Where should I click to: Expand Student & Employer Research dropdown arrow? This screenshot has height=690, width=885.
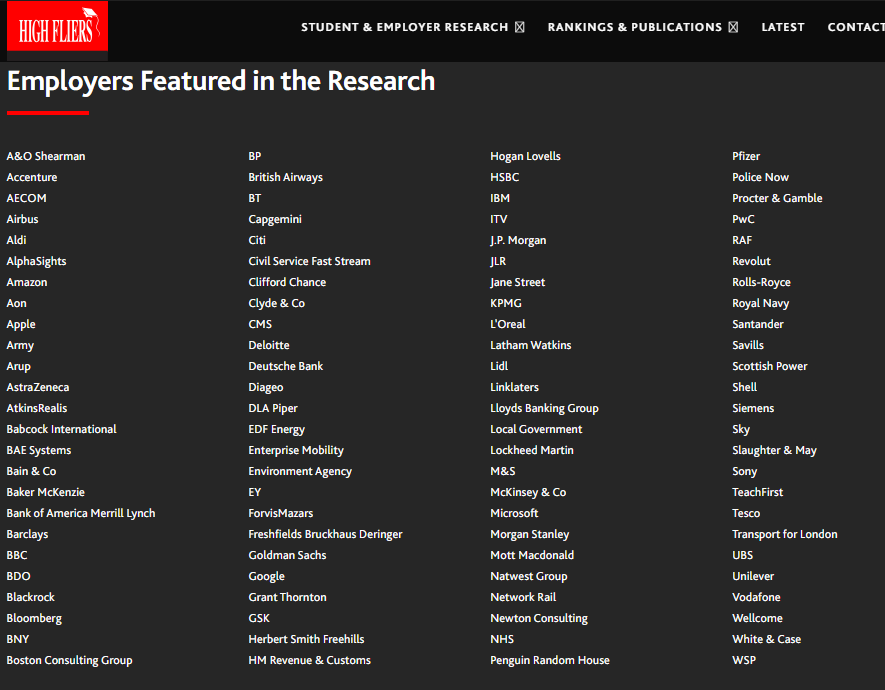(520, 27)
